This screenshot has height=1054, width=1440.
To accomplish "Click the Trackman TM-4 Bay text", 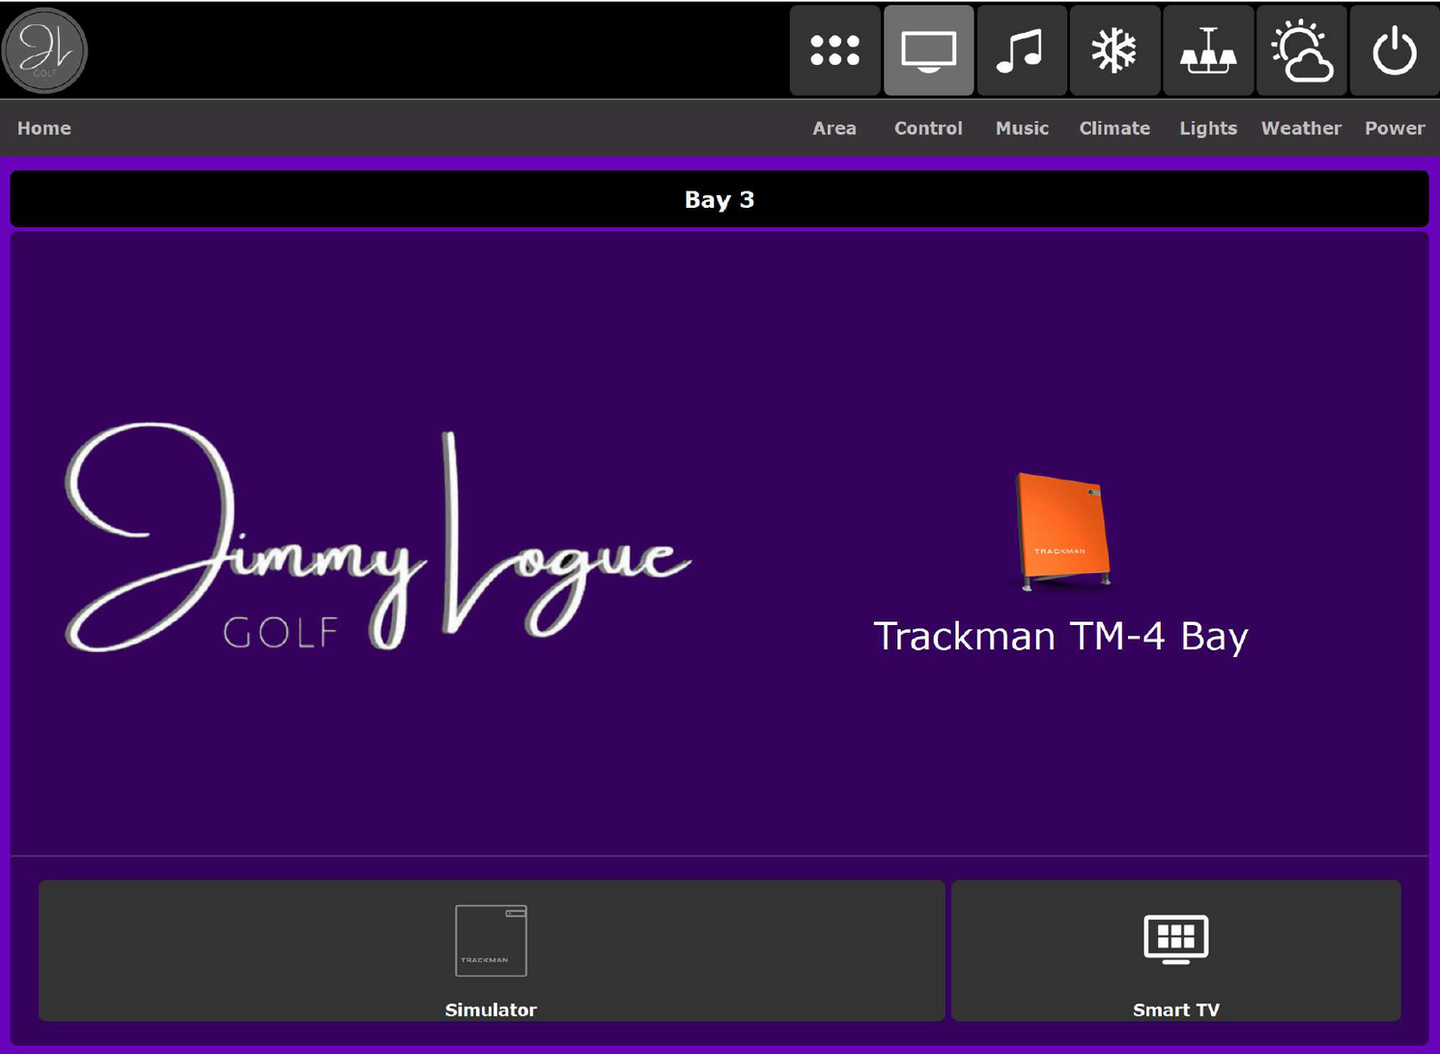I will click(1061, 637).
